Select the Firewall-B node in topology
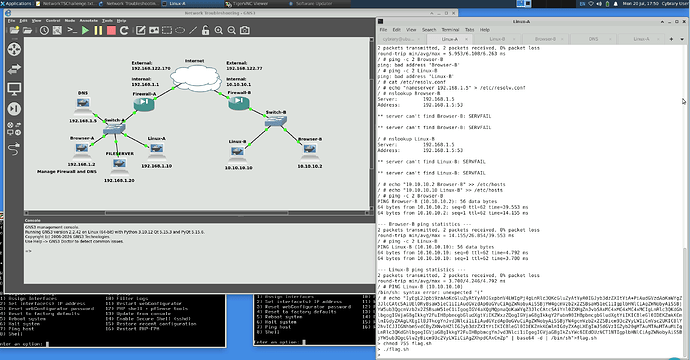The image size is (690, 360). [239, 103]
